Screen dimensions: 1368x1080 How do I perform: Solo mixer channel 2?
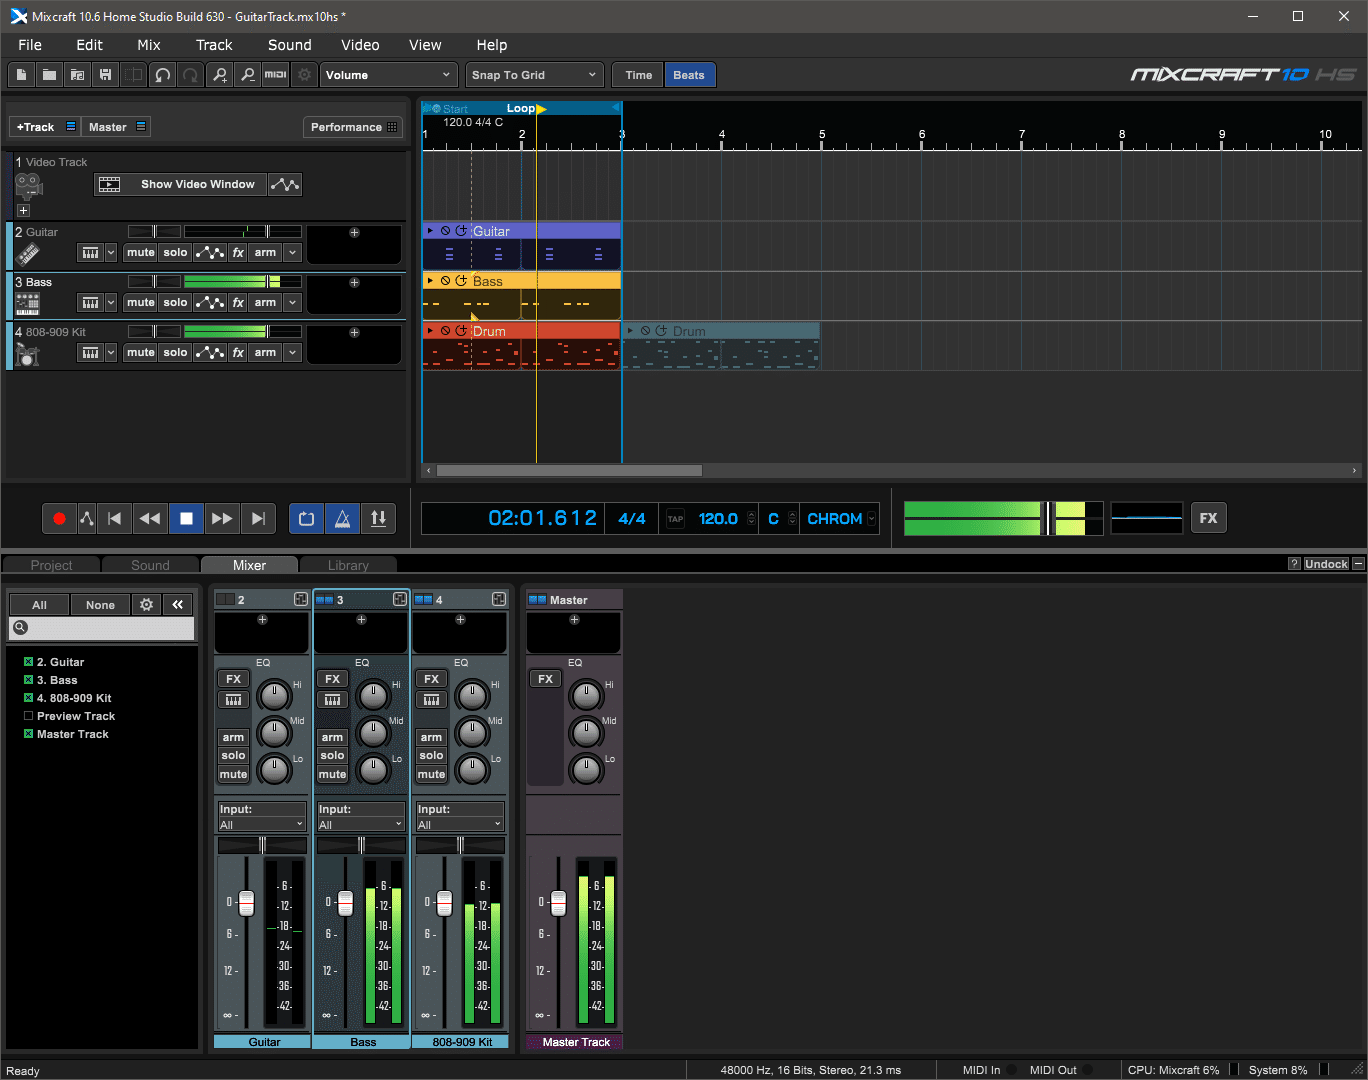tap(233, 756)
